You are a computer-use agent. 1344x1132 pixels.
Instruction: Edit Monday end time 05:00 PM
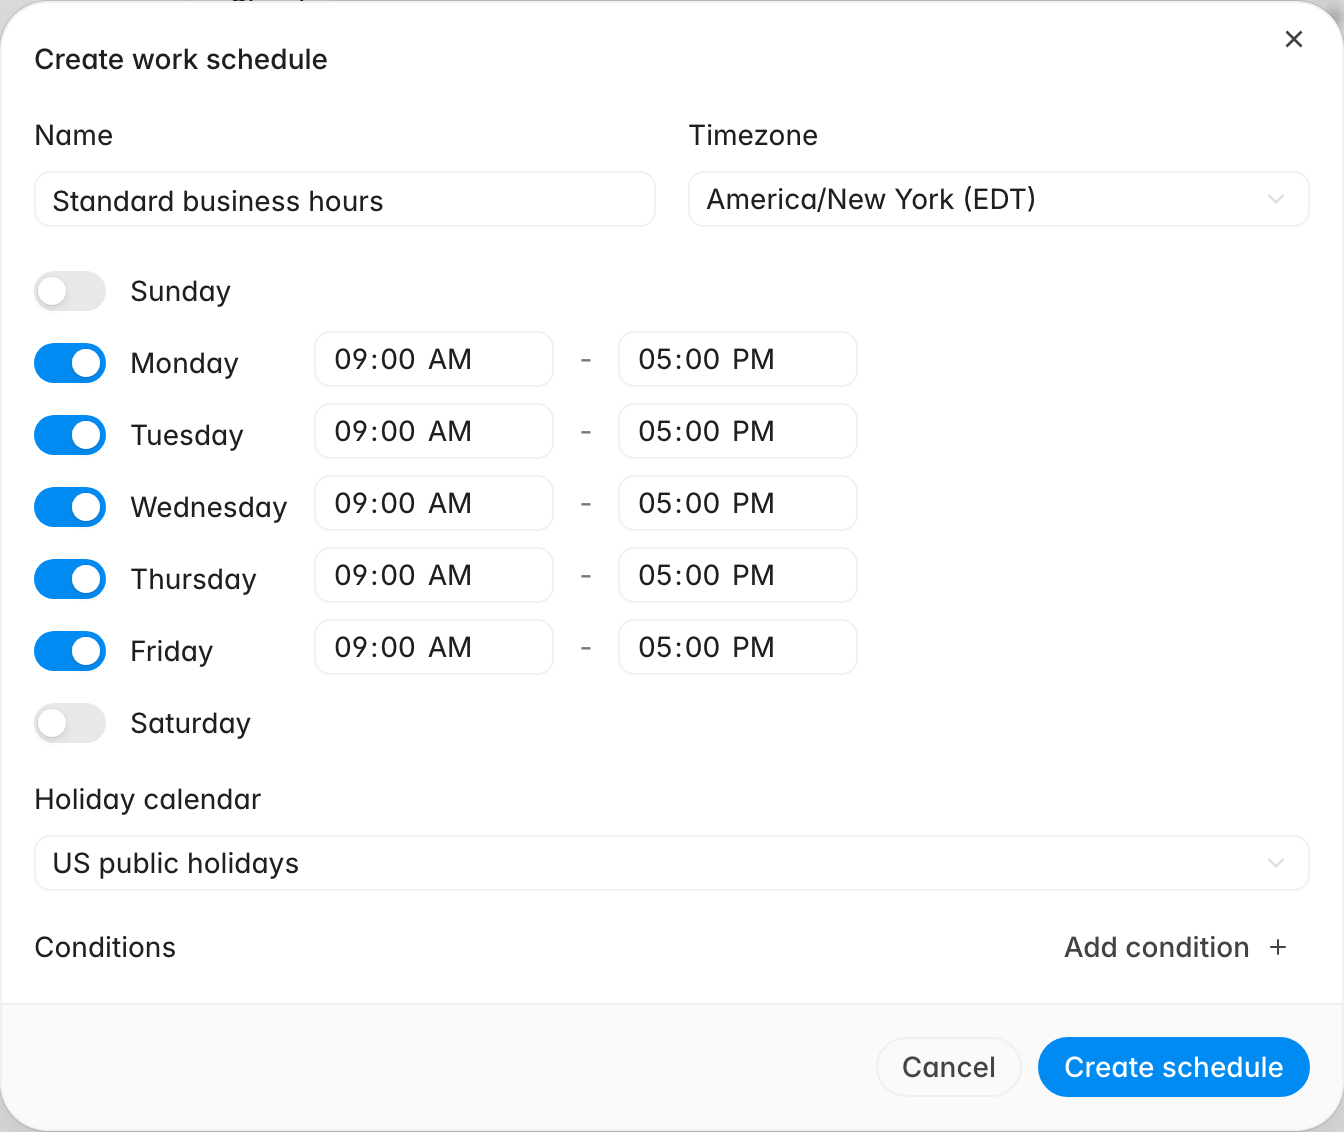point(738,359)
